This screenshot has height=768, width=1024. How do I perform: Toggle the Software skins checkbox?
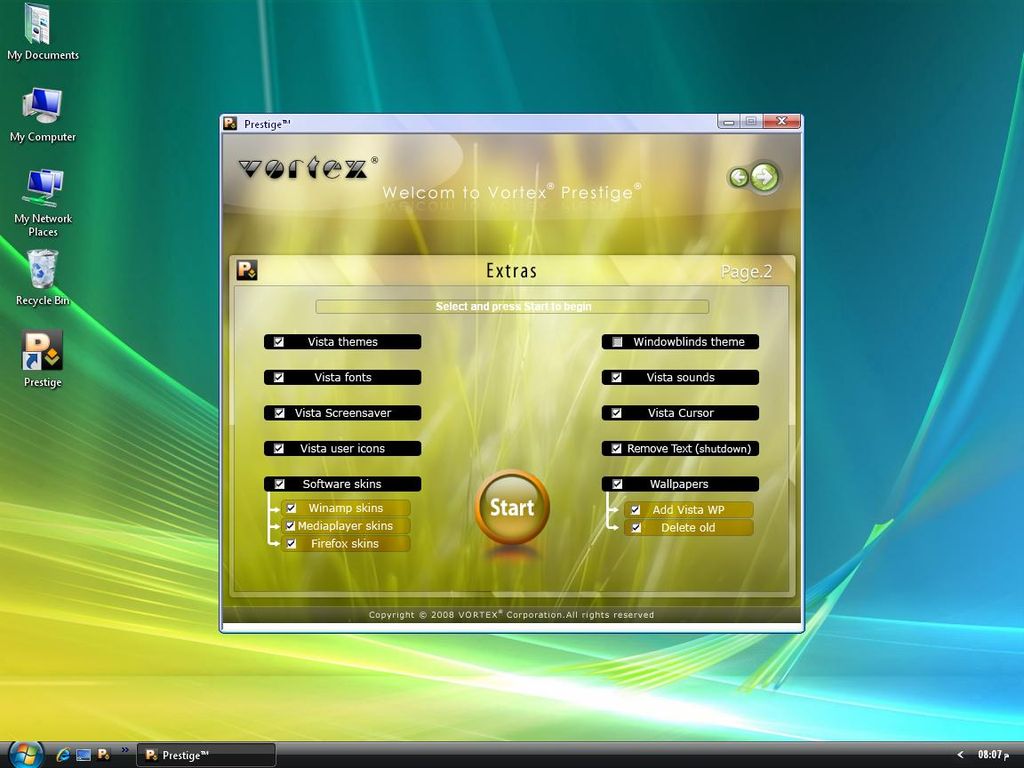(280, 484)
